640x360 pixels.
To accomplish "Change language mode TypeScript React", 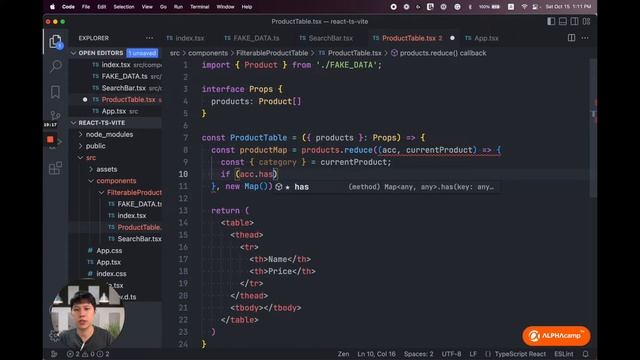I will (x=520, y=354).
